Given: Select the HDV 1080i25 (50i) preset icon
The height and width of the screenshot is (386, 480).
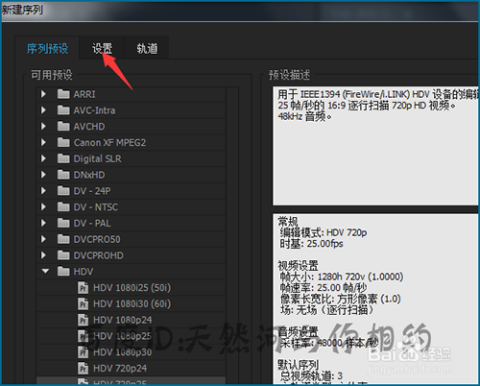Looking at the screenshot, I should coord(83,287).
